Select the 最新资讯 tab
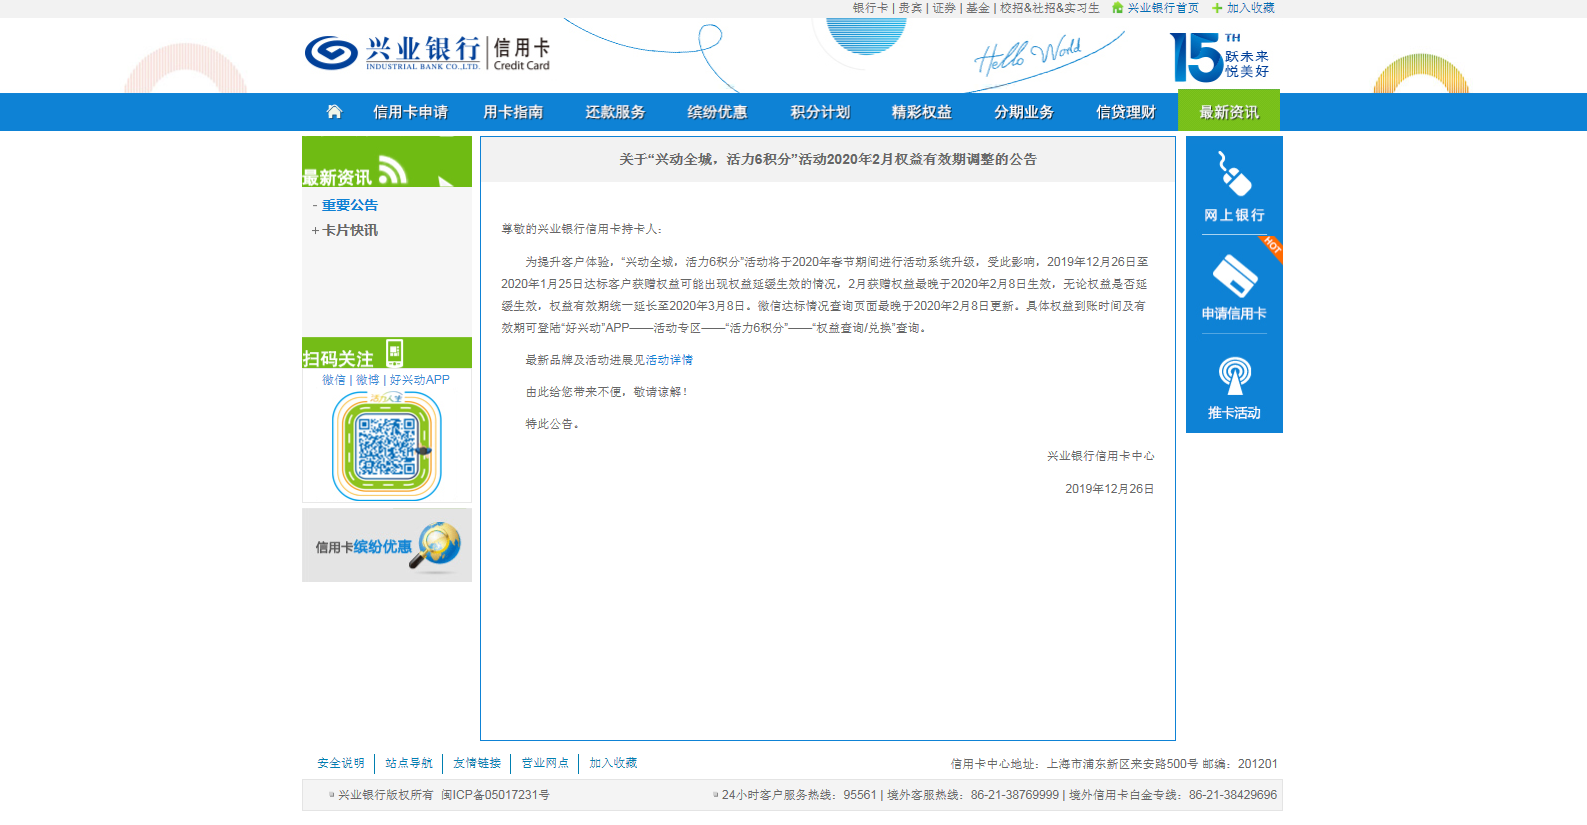 point(1229,111)
